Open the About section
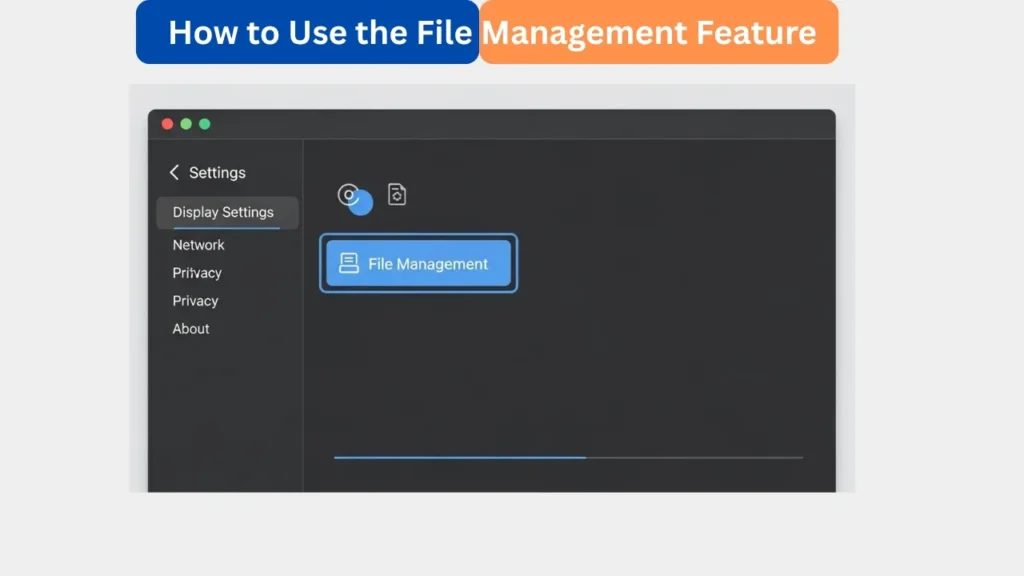 coord(190,328)
